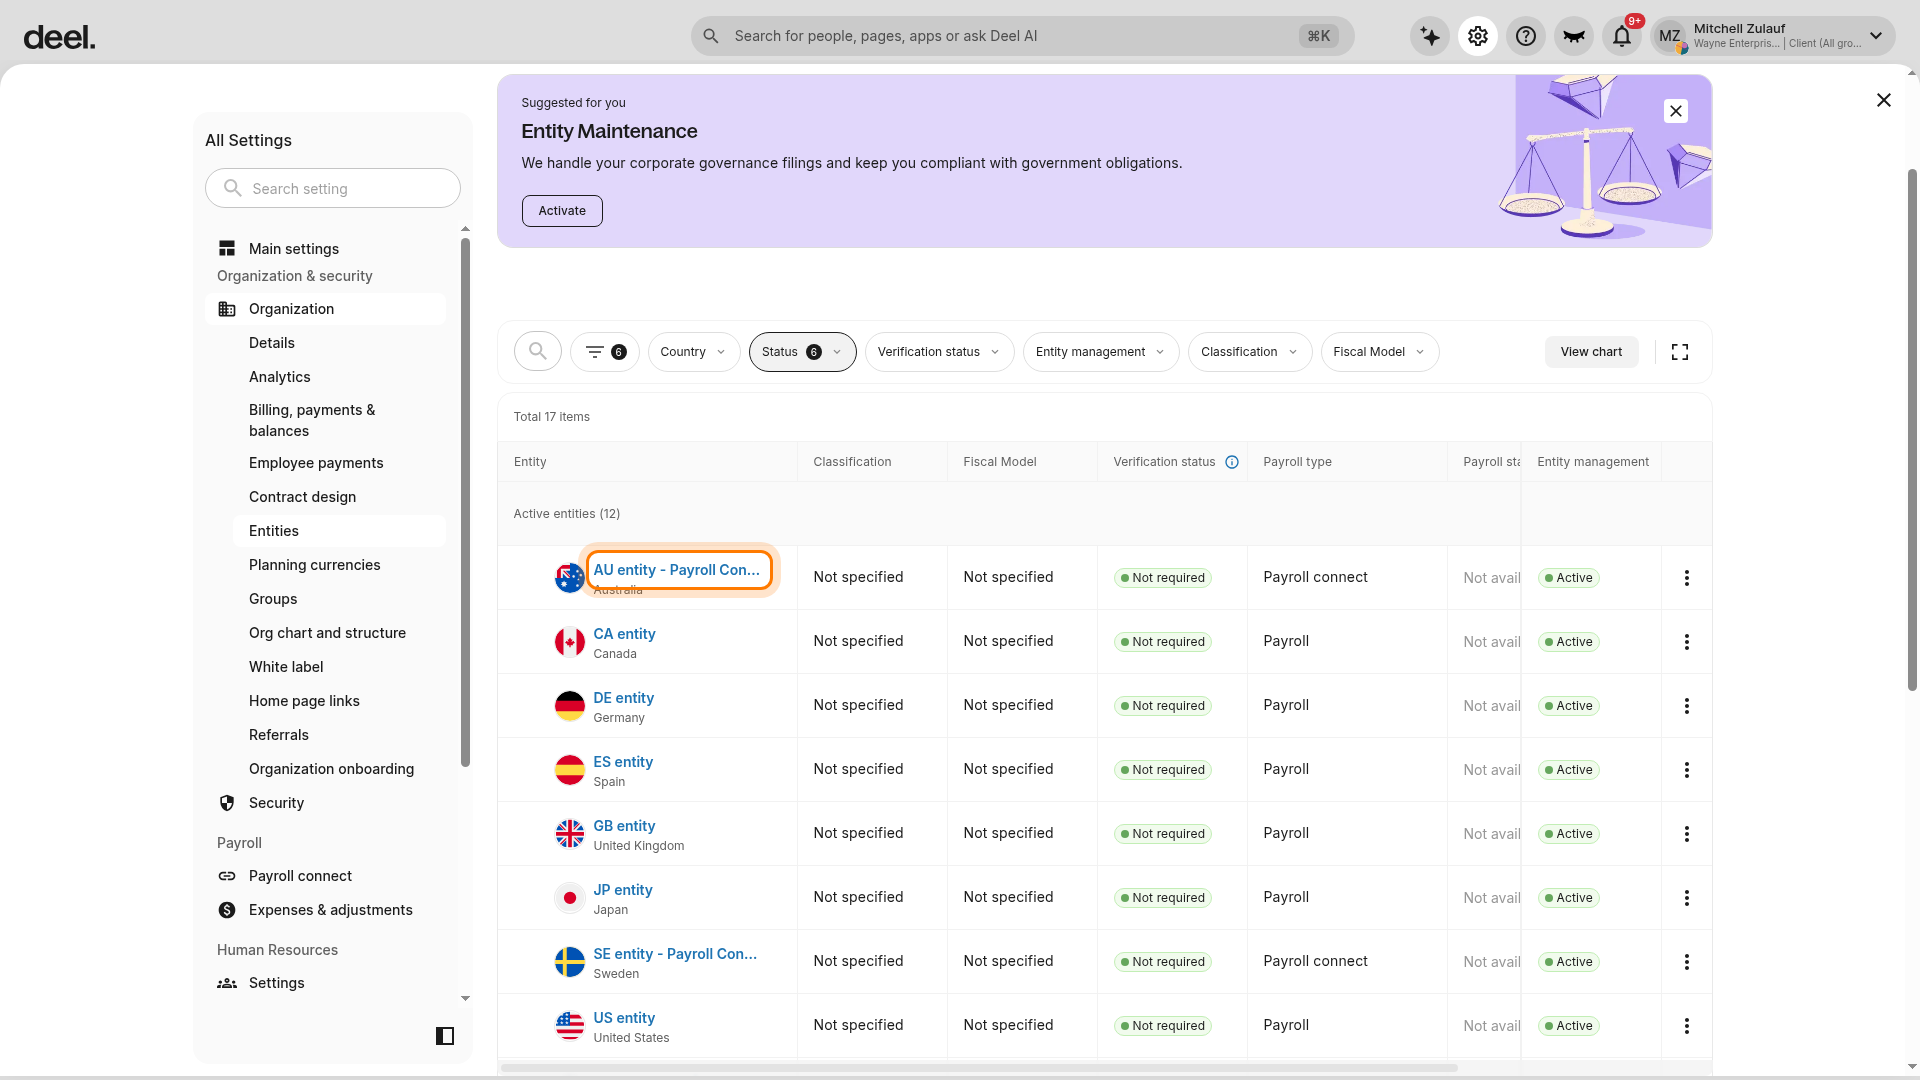Open Security settings
The height and width of the screenshot is (1080, 1920).
point(326,803)
